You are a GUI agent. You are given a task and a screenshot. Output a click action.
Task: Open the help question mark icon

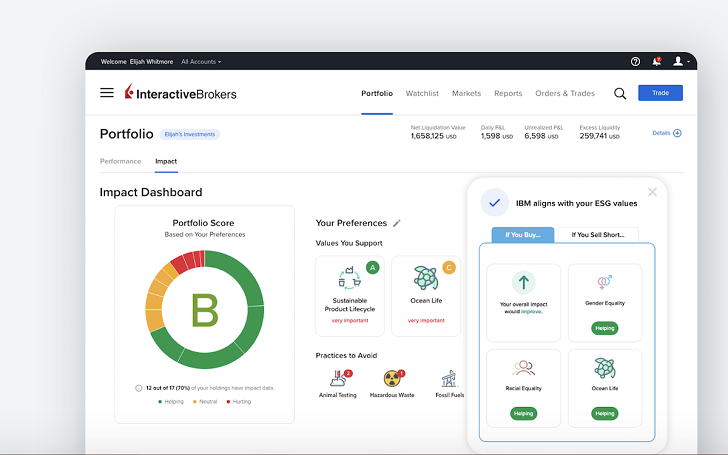(x=635, y=61)
